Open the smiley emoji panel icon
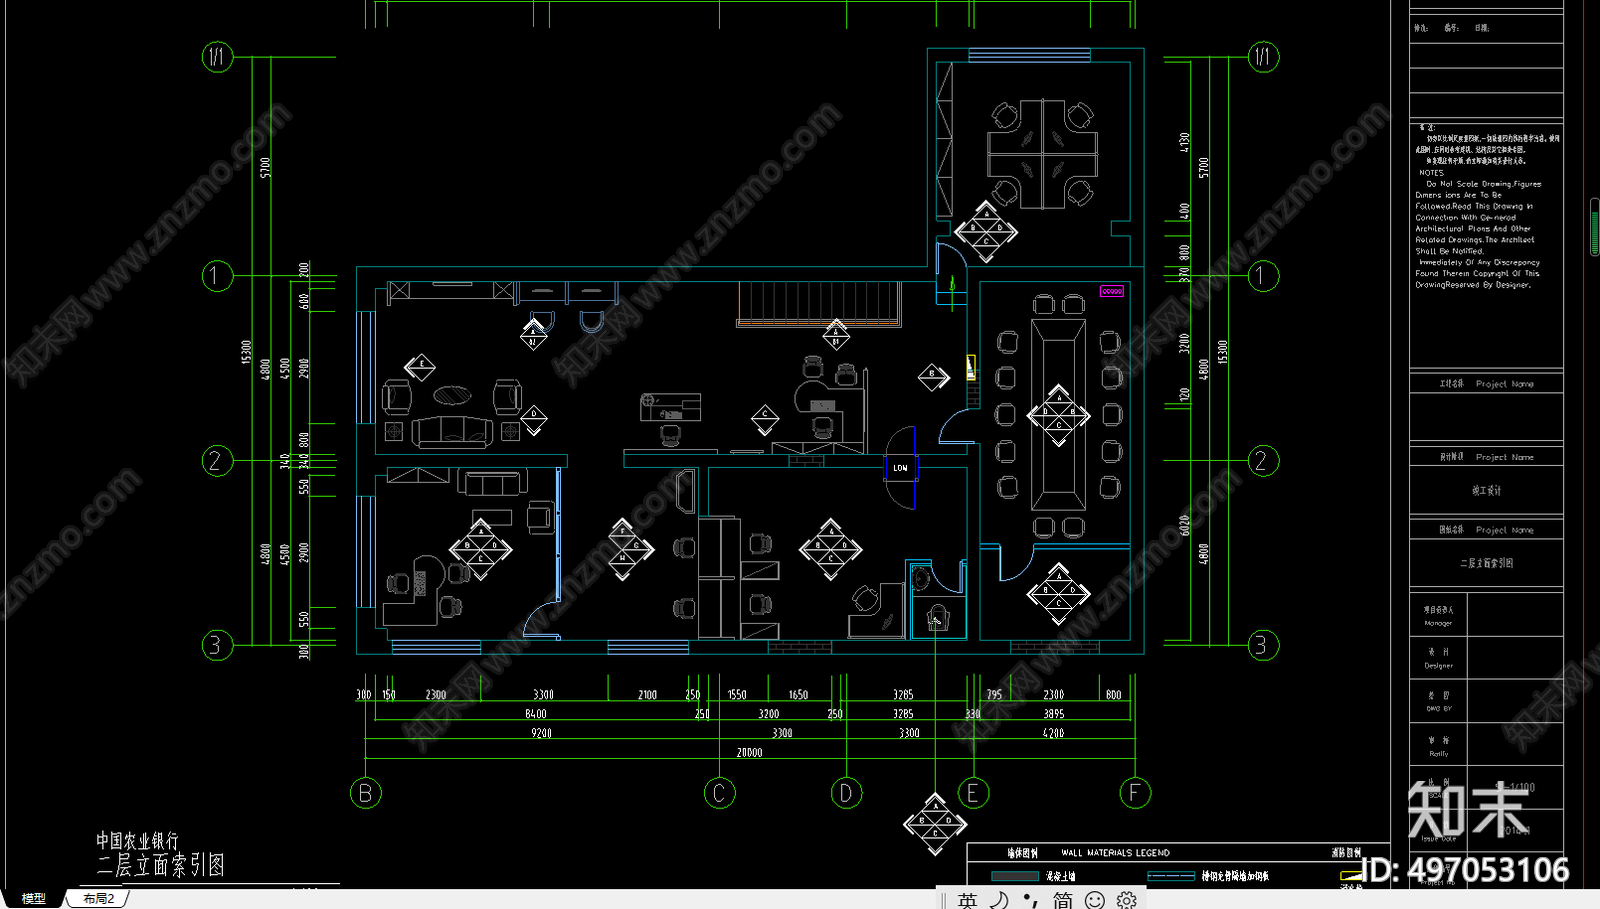Image resolution: width=1600 pixels, height=909 pixels. coord(1095,900)
